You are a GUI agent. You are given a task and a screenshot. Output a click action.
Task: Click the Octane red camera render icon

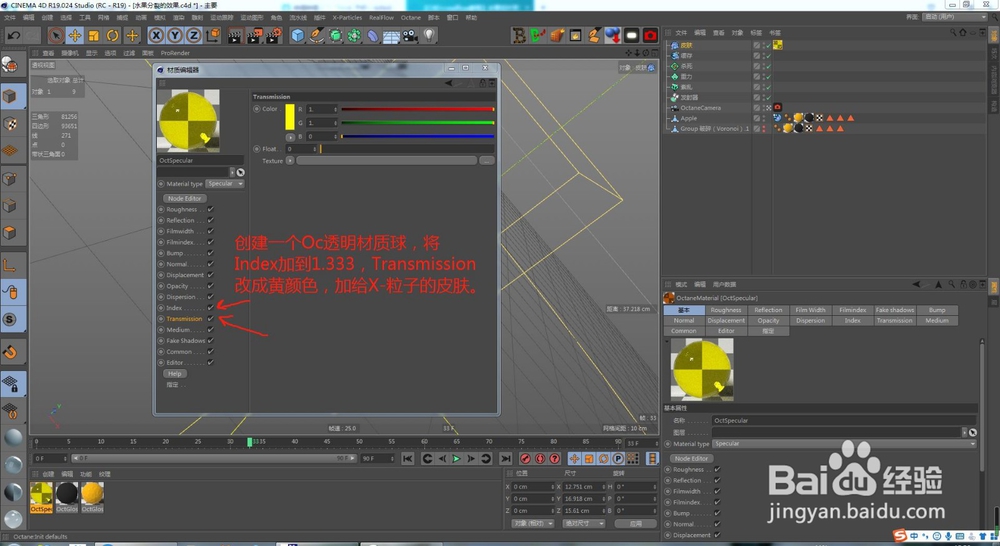click(650, 36)
